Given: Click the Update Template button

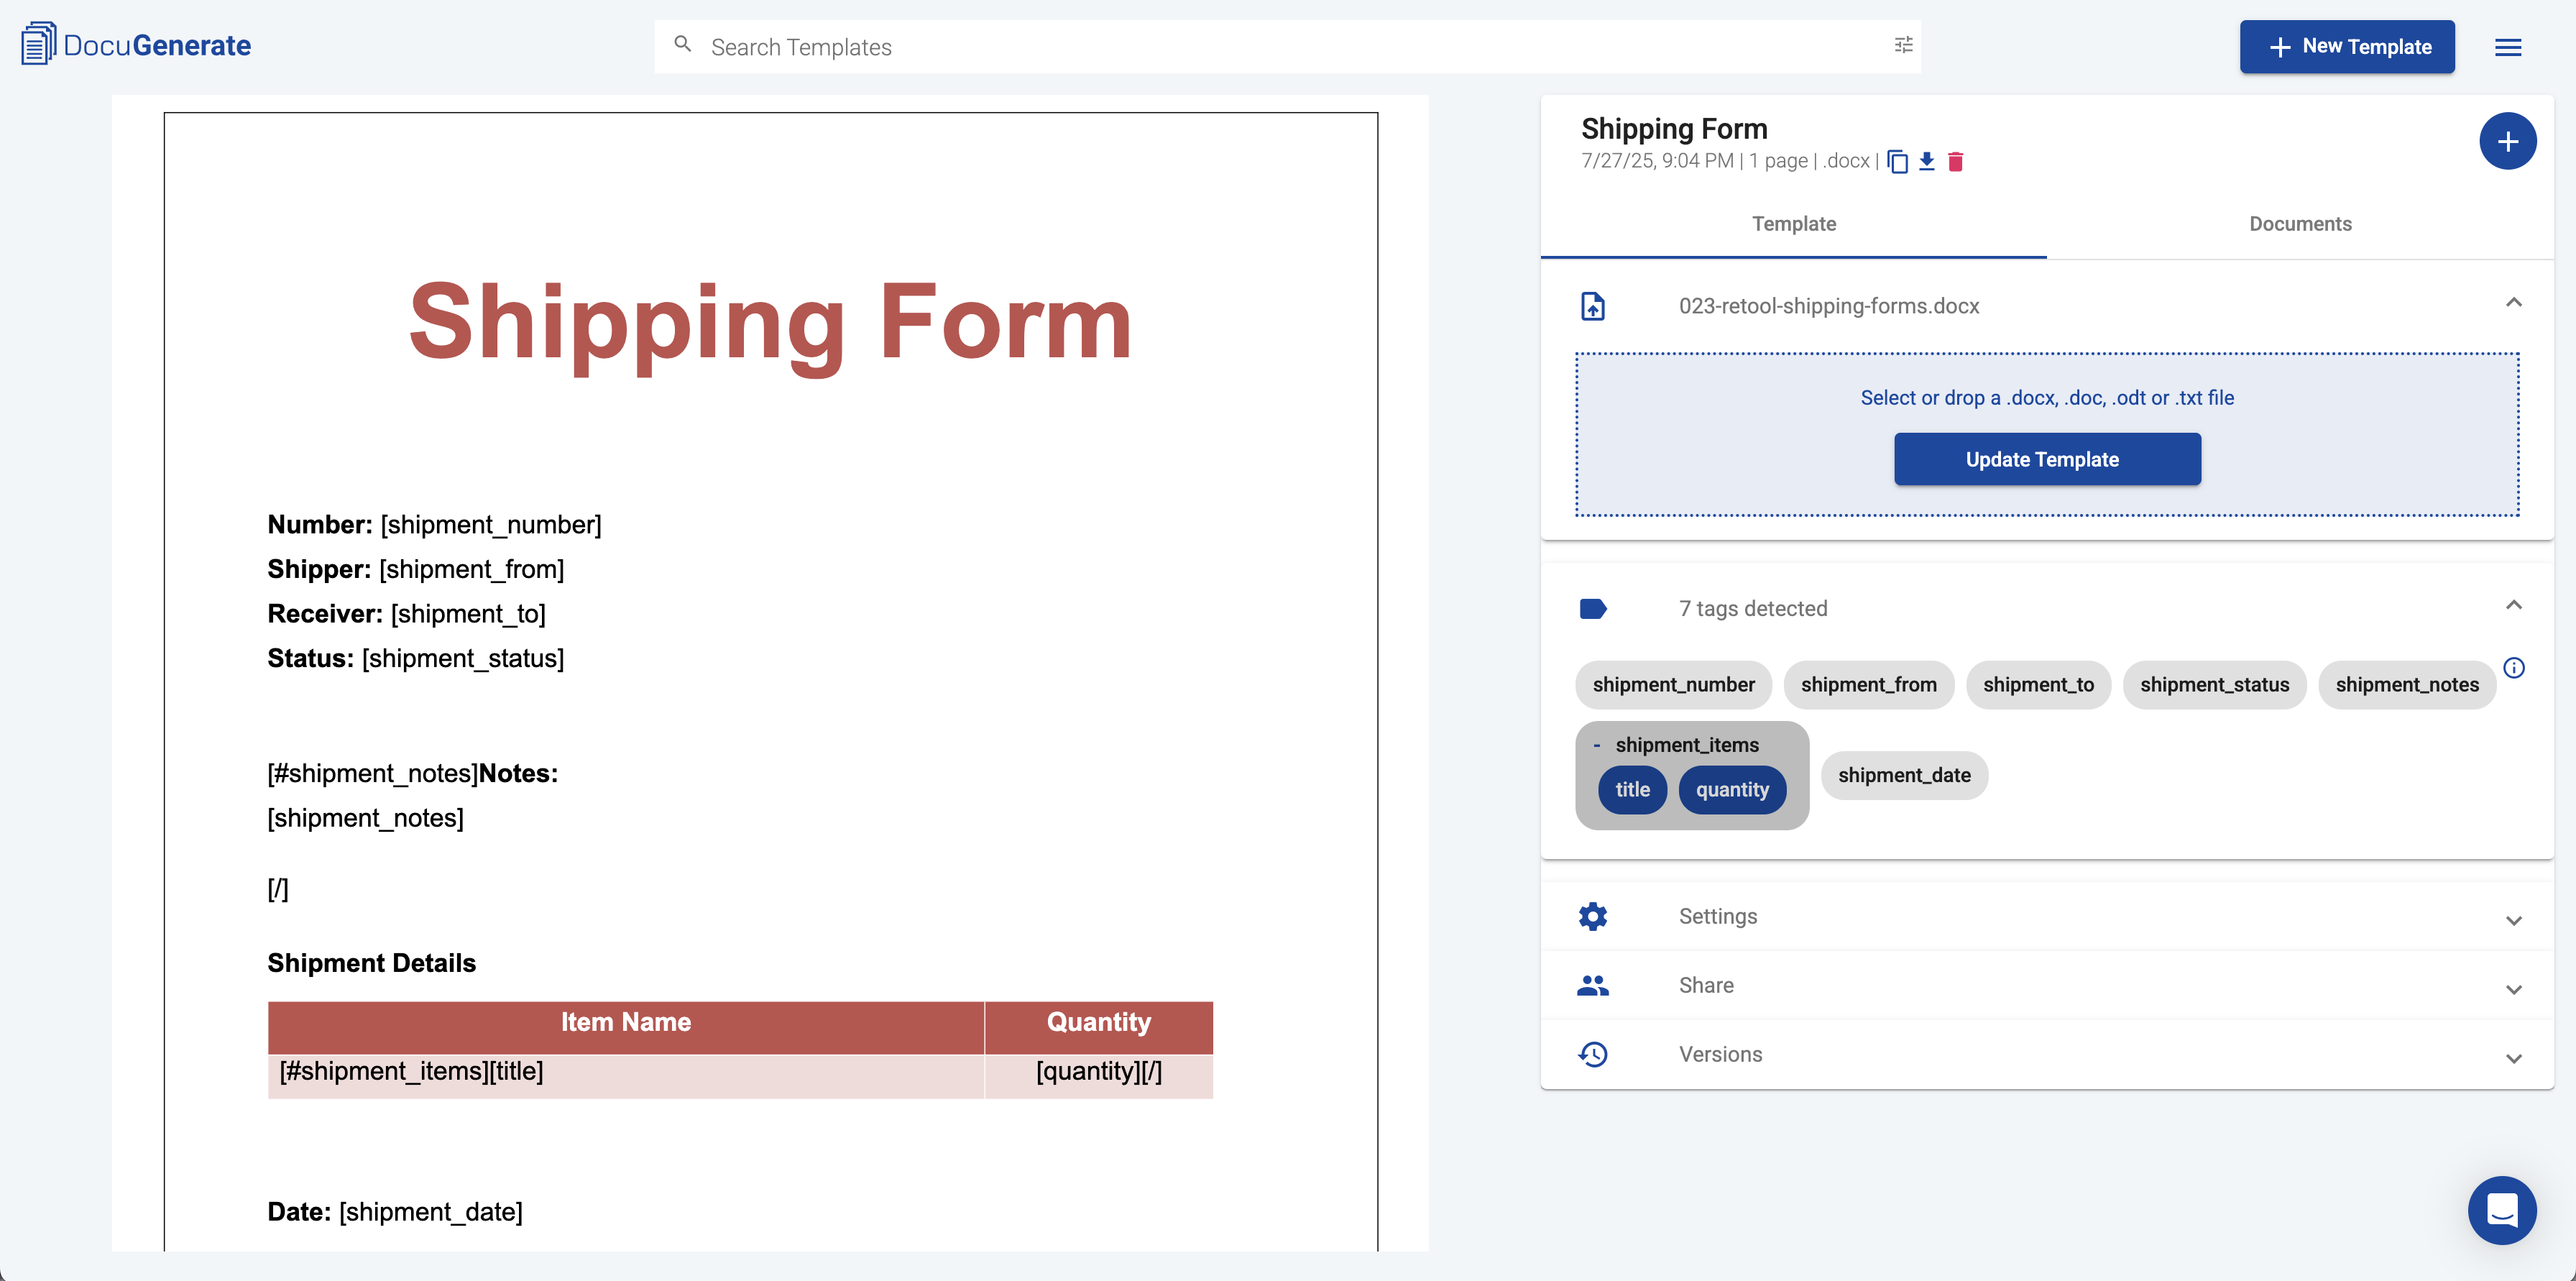Looking at the screenshot, I should tap(2046, 459).
